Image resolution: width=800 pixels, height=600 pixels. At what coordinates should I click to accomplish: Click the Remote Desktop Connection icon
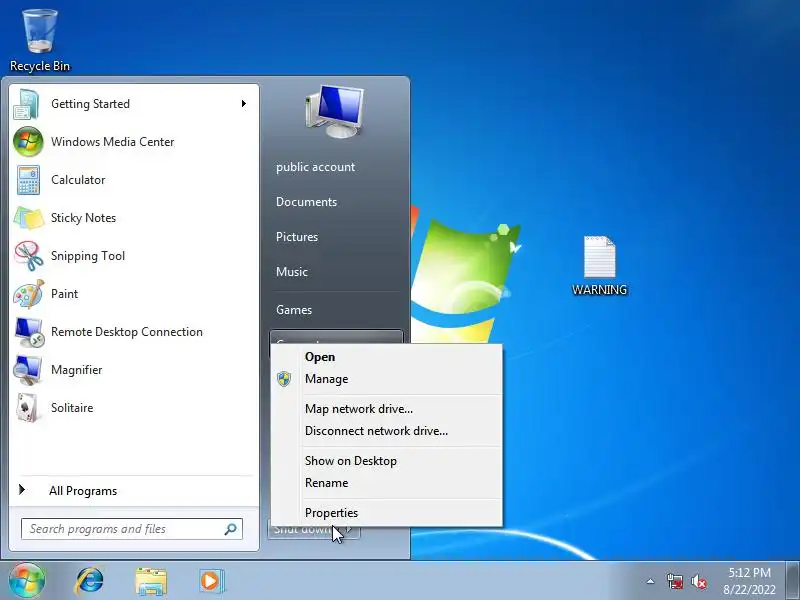29,332
